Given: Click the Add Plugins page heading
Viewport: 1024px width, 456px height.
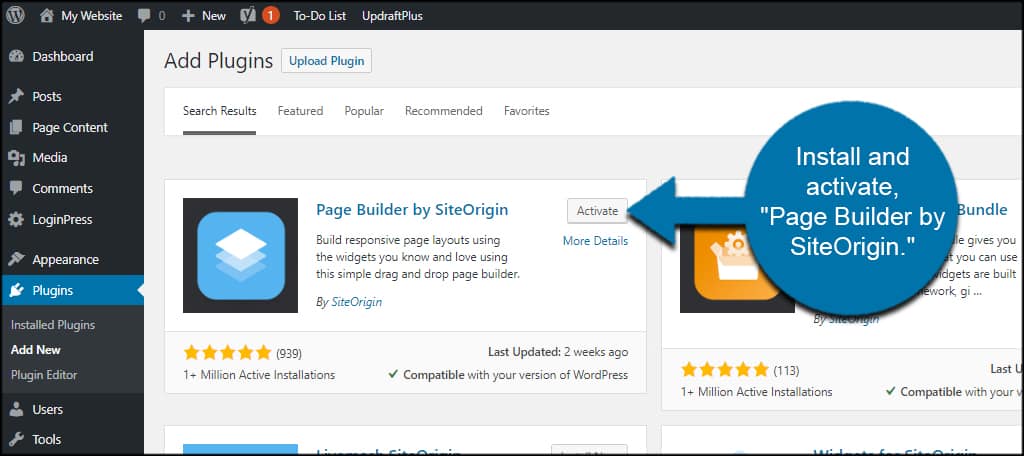Looking at the screenshot, I should 218,61.
